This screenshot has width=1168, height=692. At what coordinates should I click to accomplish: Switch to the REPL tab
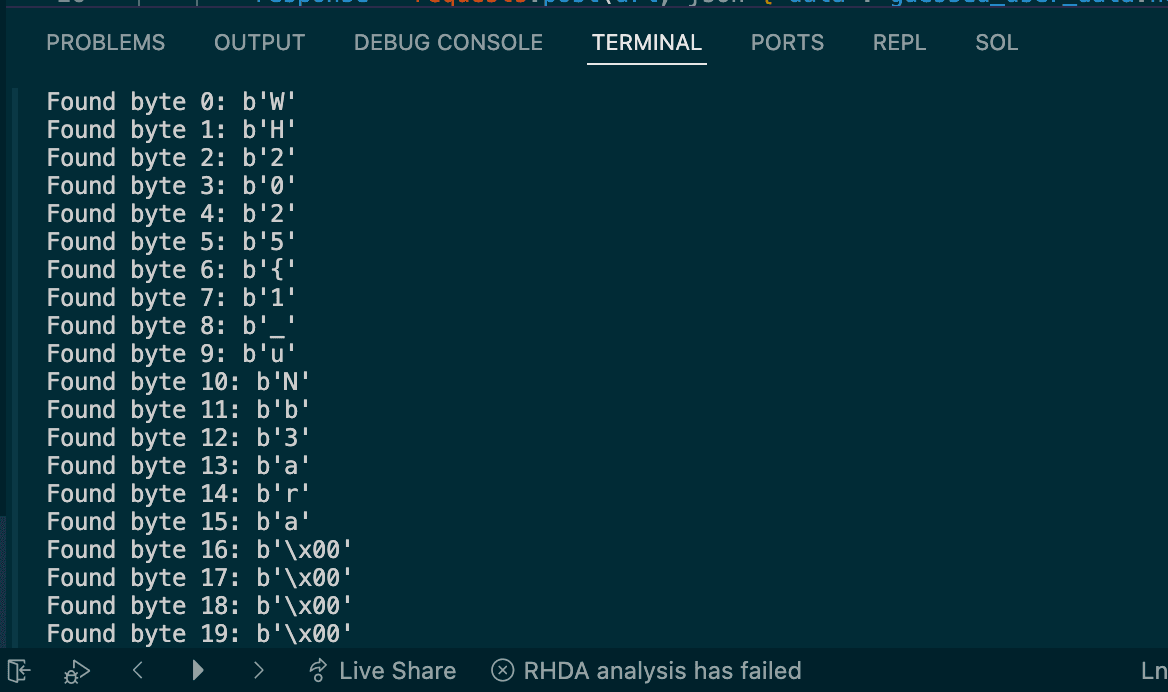point(900,42)
